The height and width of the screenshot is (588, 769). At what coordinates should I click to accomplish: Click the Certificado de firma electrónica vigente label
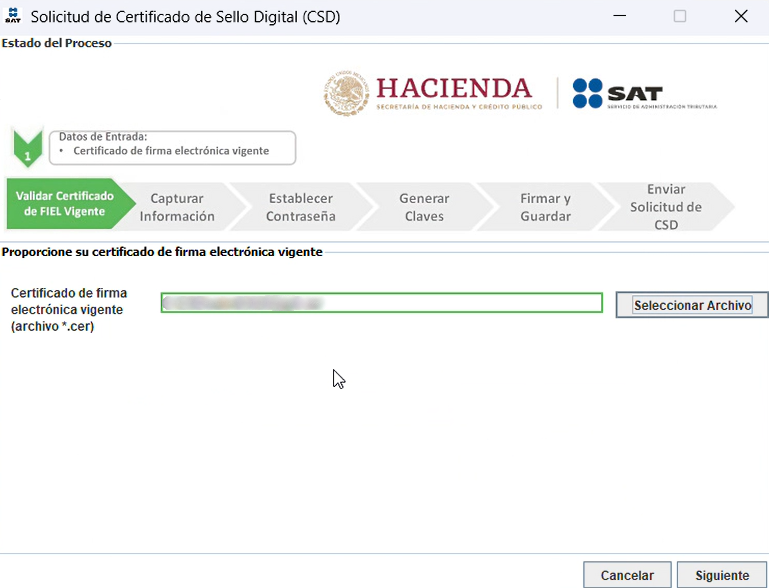pos(68,309)
